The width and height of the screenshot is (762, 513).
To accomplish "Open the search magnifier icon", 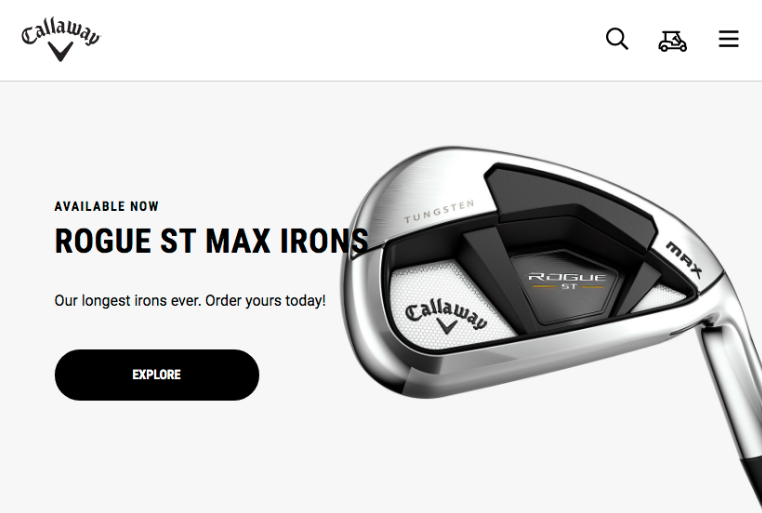I will (617, 39).
